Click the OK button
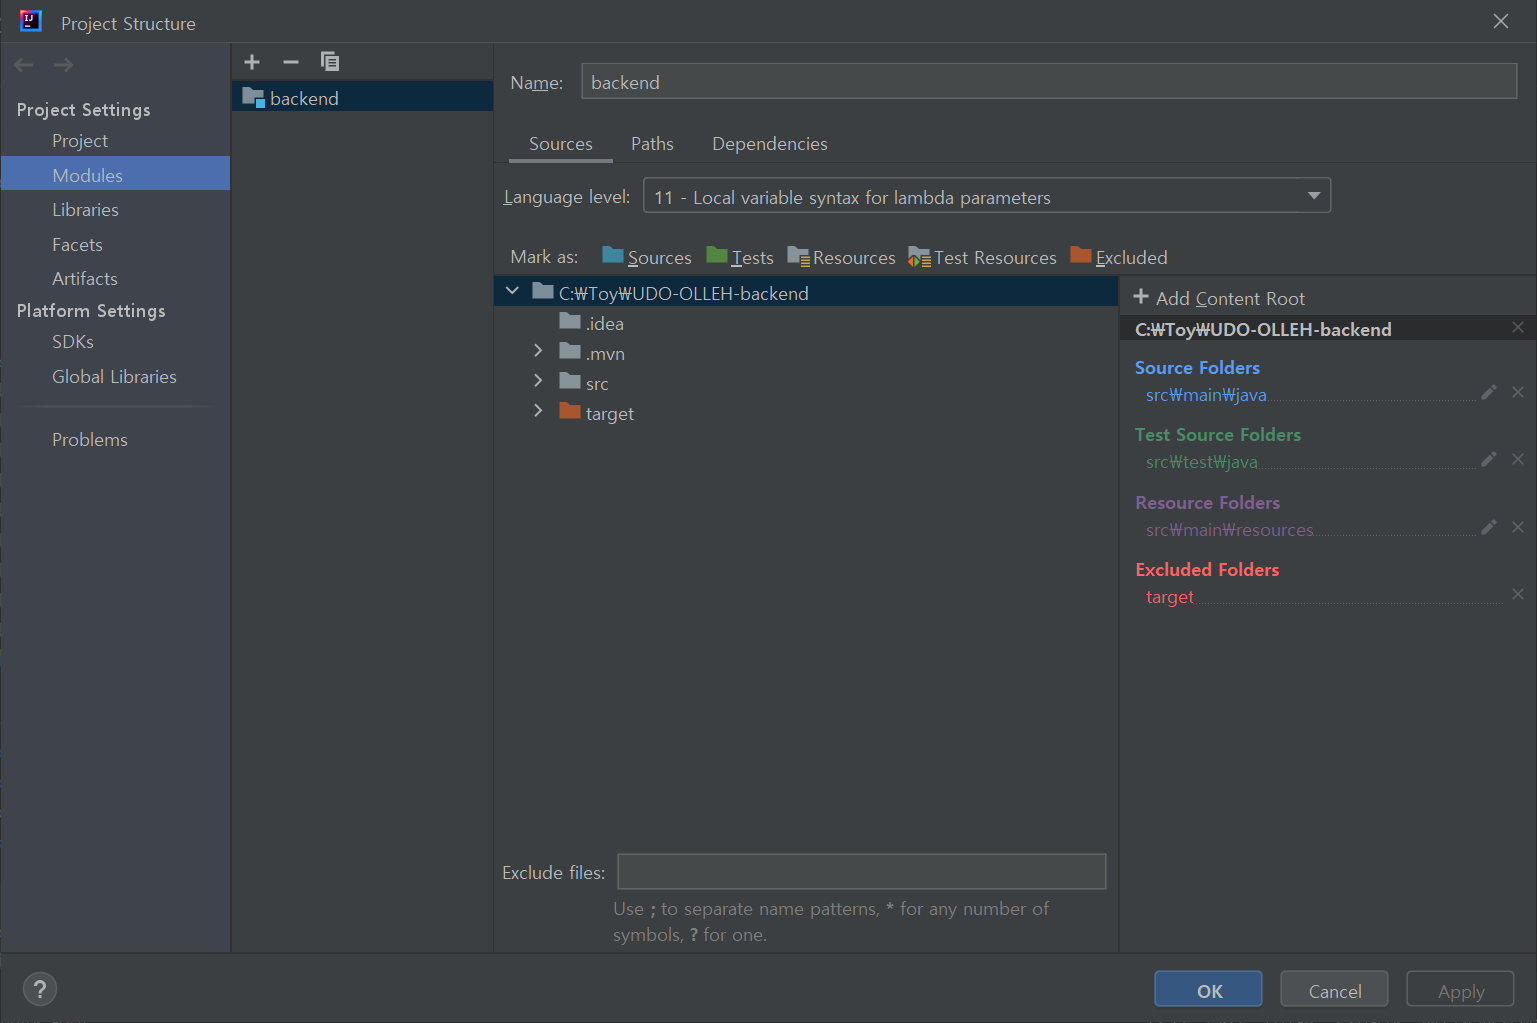 click(x=1207, y=989)
